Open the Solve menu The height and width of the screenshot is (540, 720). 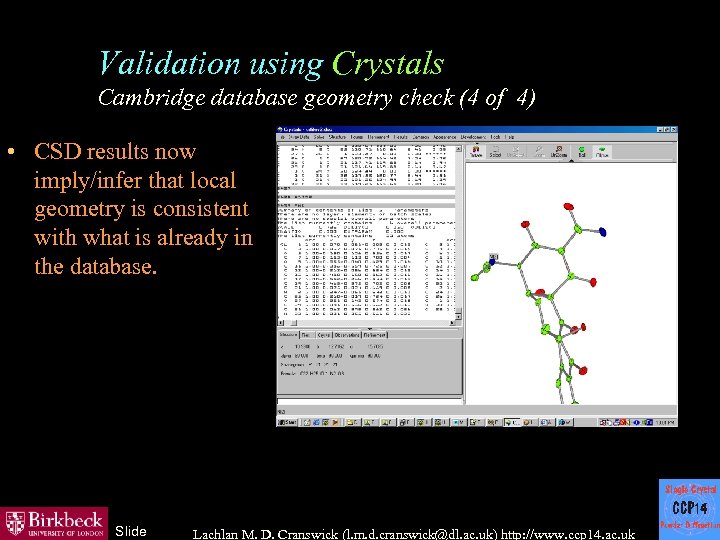point(319,137)
